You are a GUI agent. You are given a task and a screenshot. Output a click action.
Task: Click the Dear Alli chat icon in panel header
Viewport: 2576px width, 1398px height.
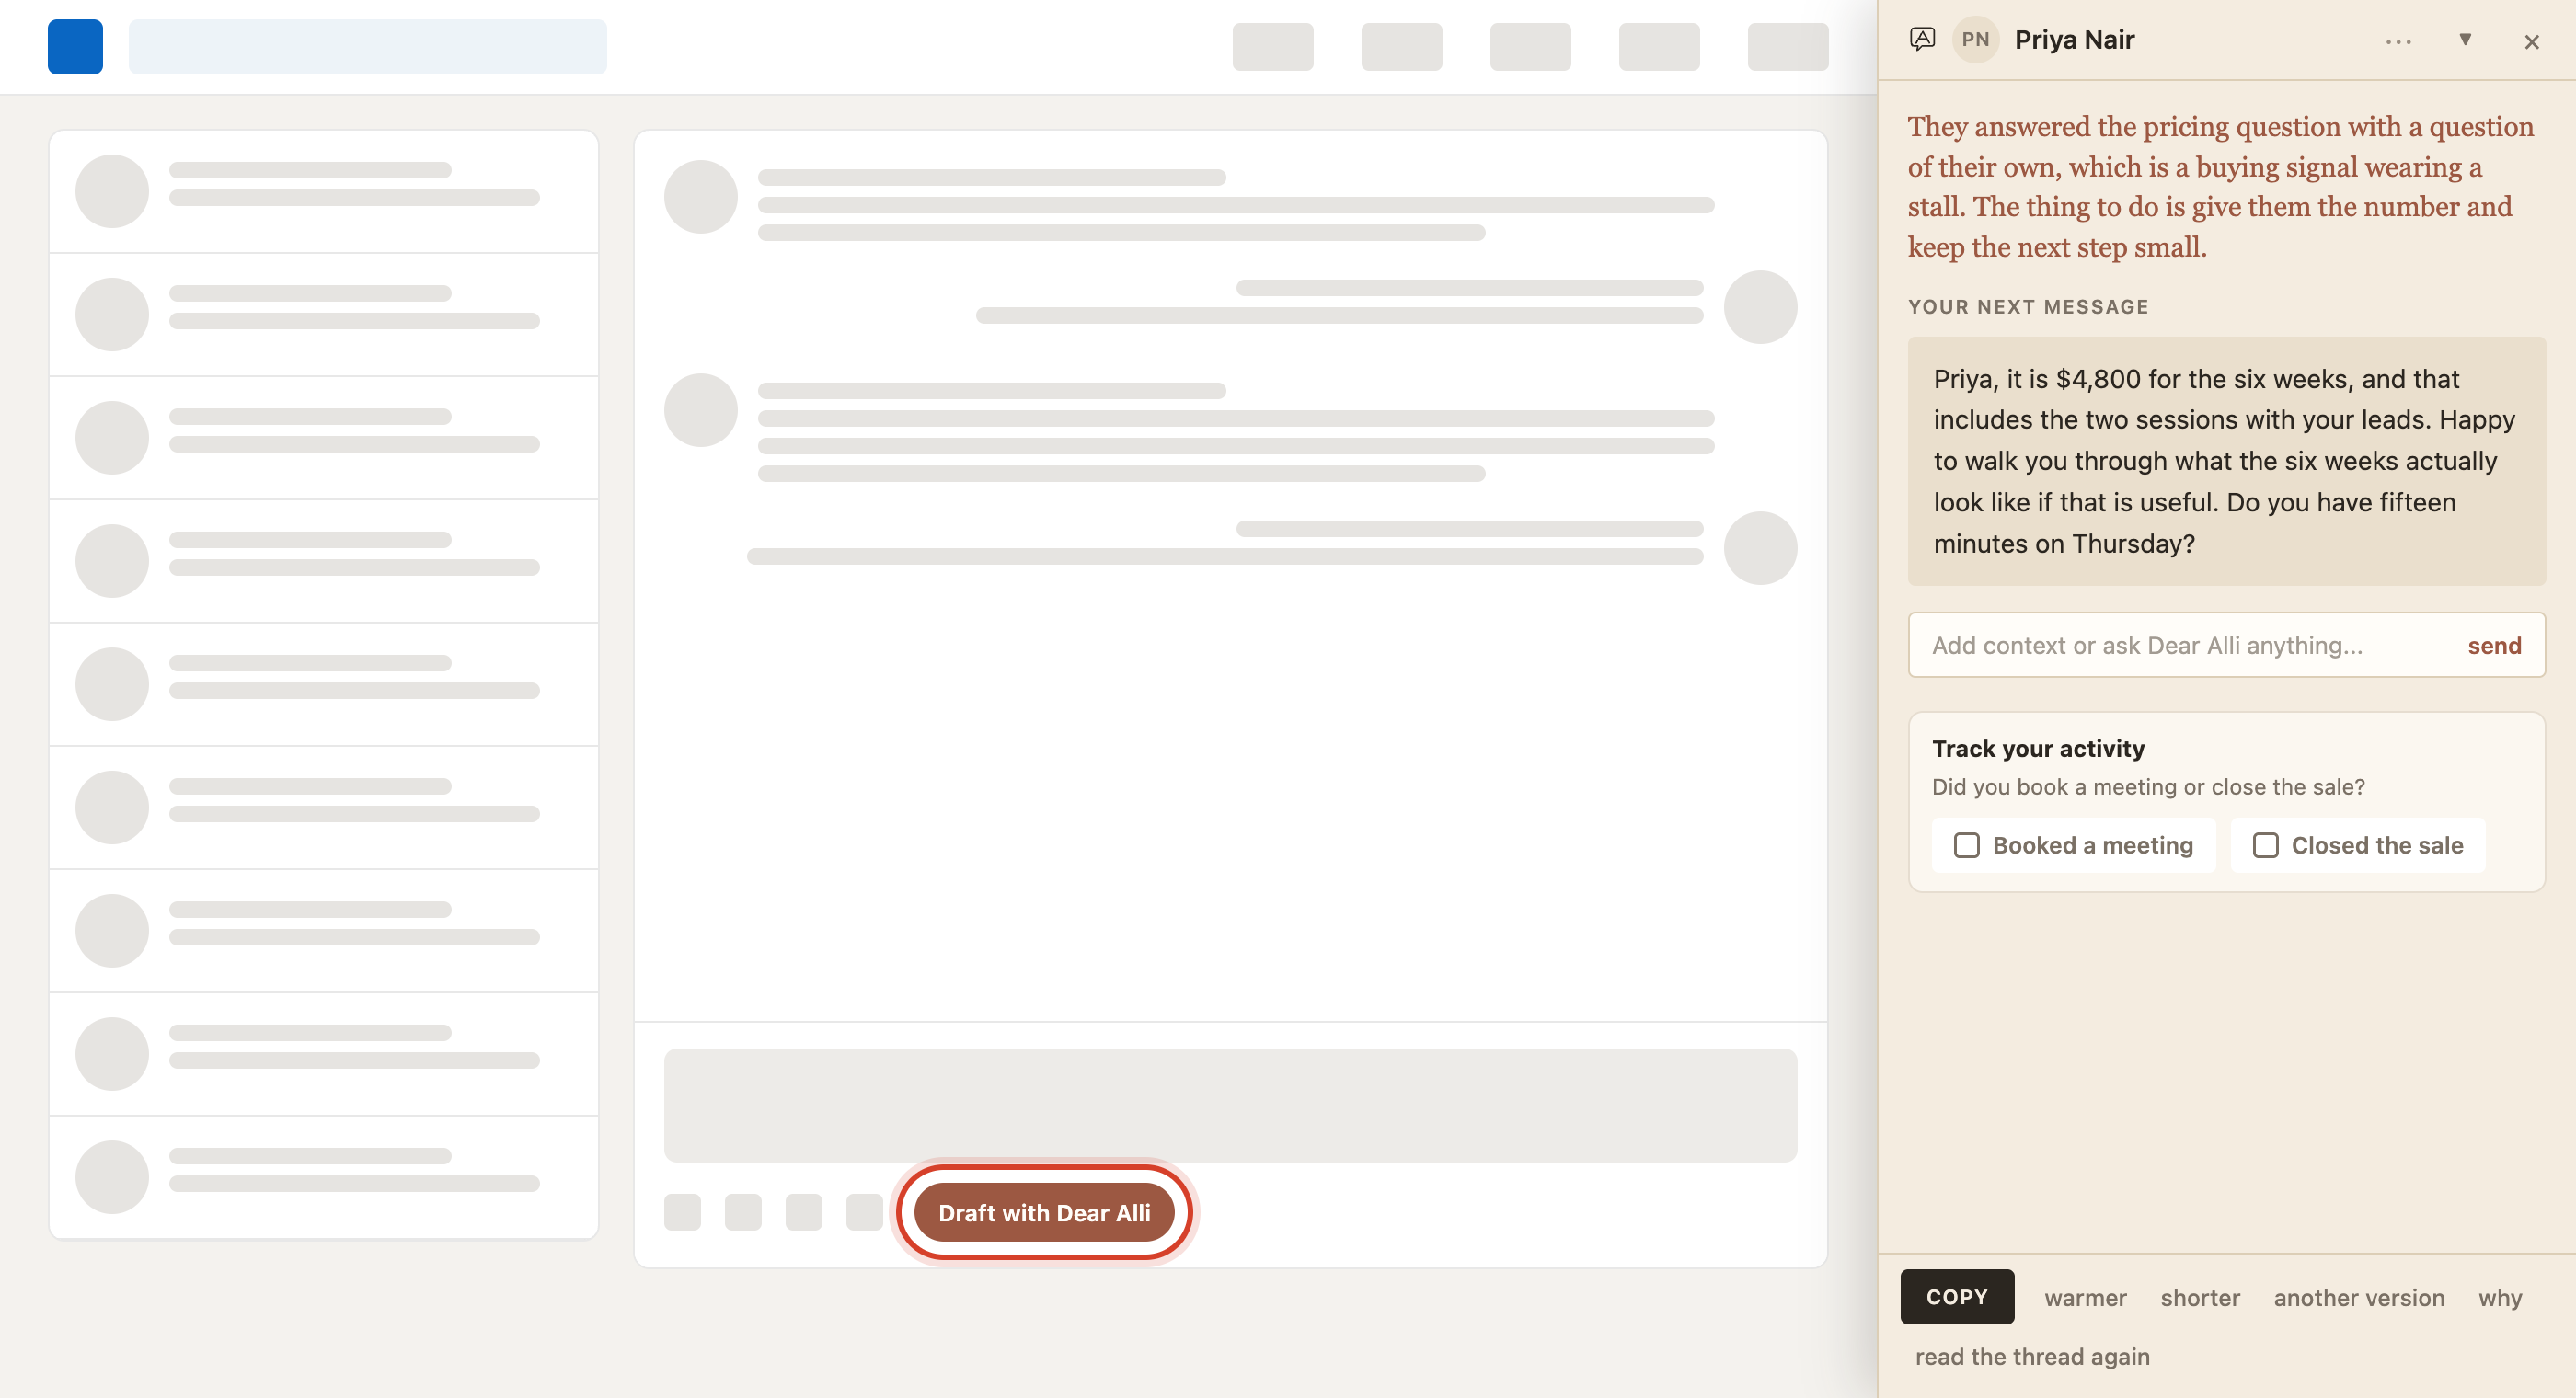point(1922,39)
